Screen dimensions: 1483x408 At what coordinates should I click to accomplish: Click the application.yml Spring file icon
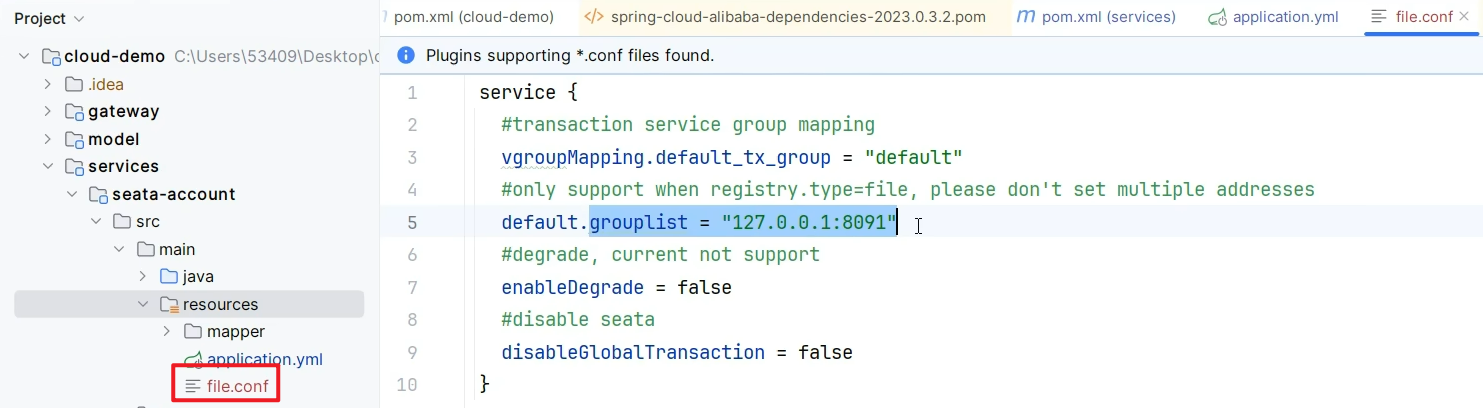click(193, 359)
